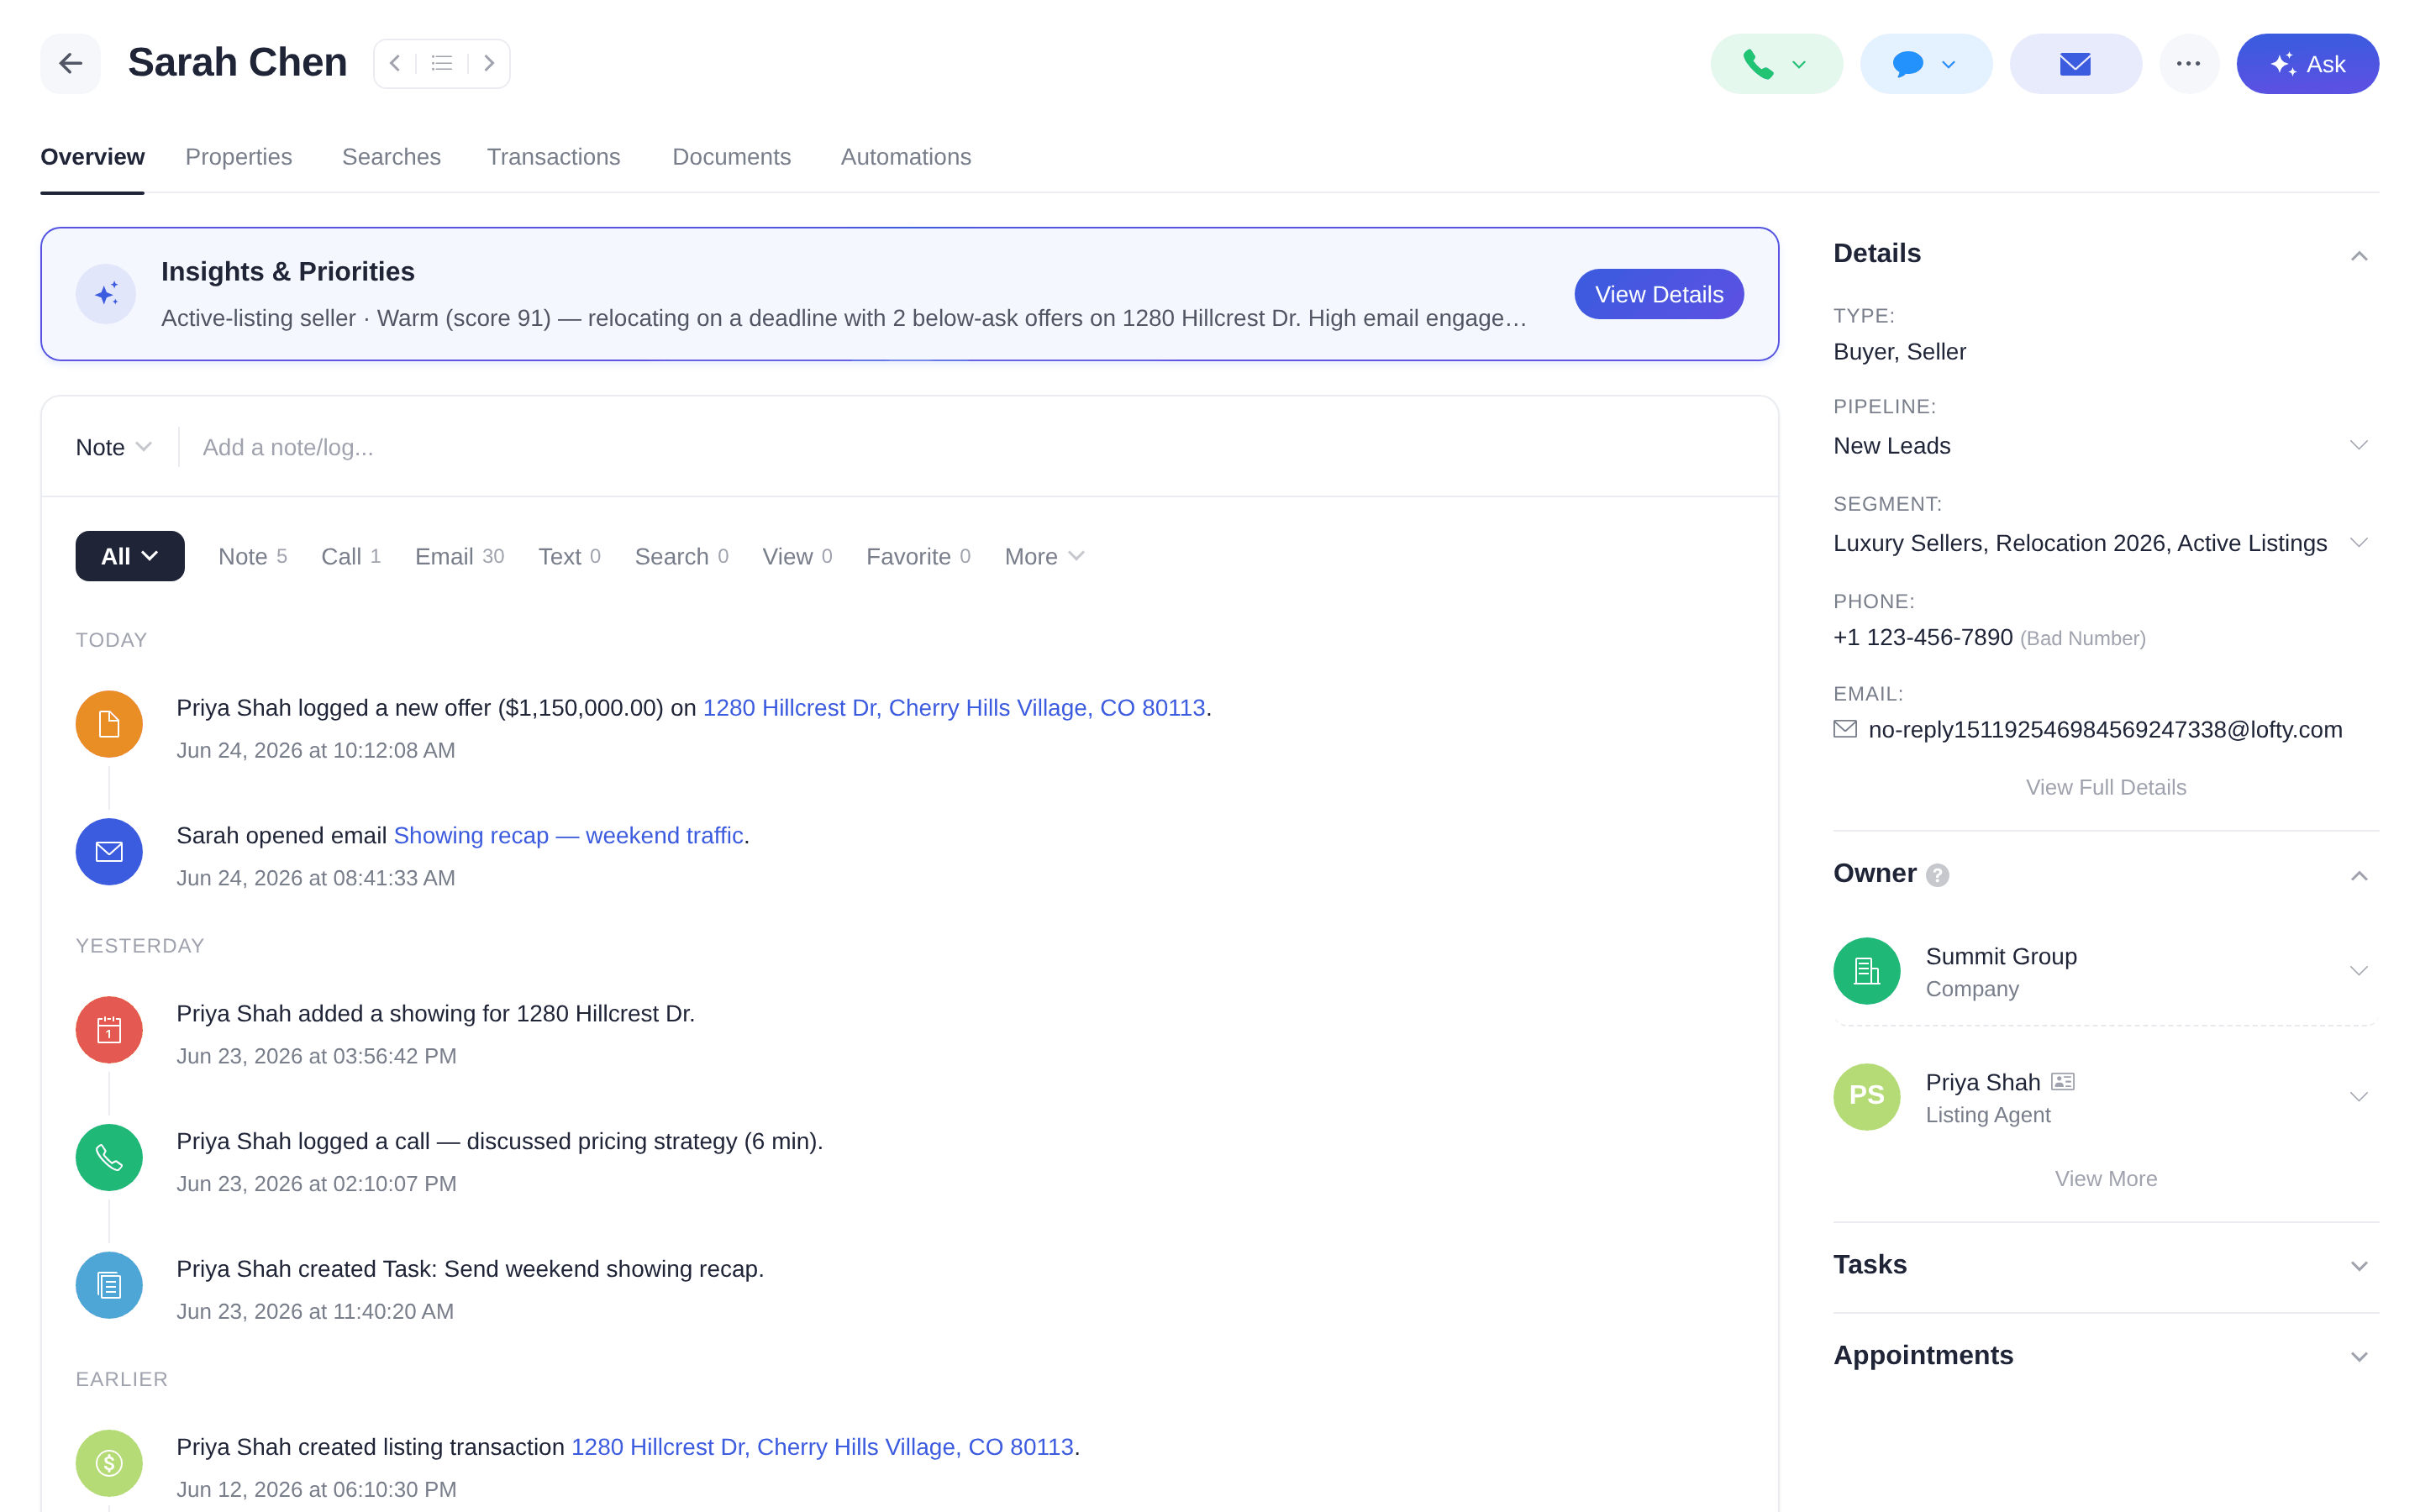Expand the Summit Group owner row
This screenshot has height=1512, width=2420.
2359,971
